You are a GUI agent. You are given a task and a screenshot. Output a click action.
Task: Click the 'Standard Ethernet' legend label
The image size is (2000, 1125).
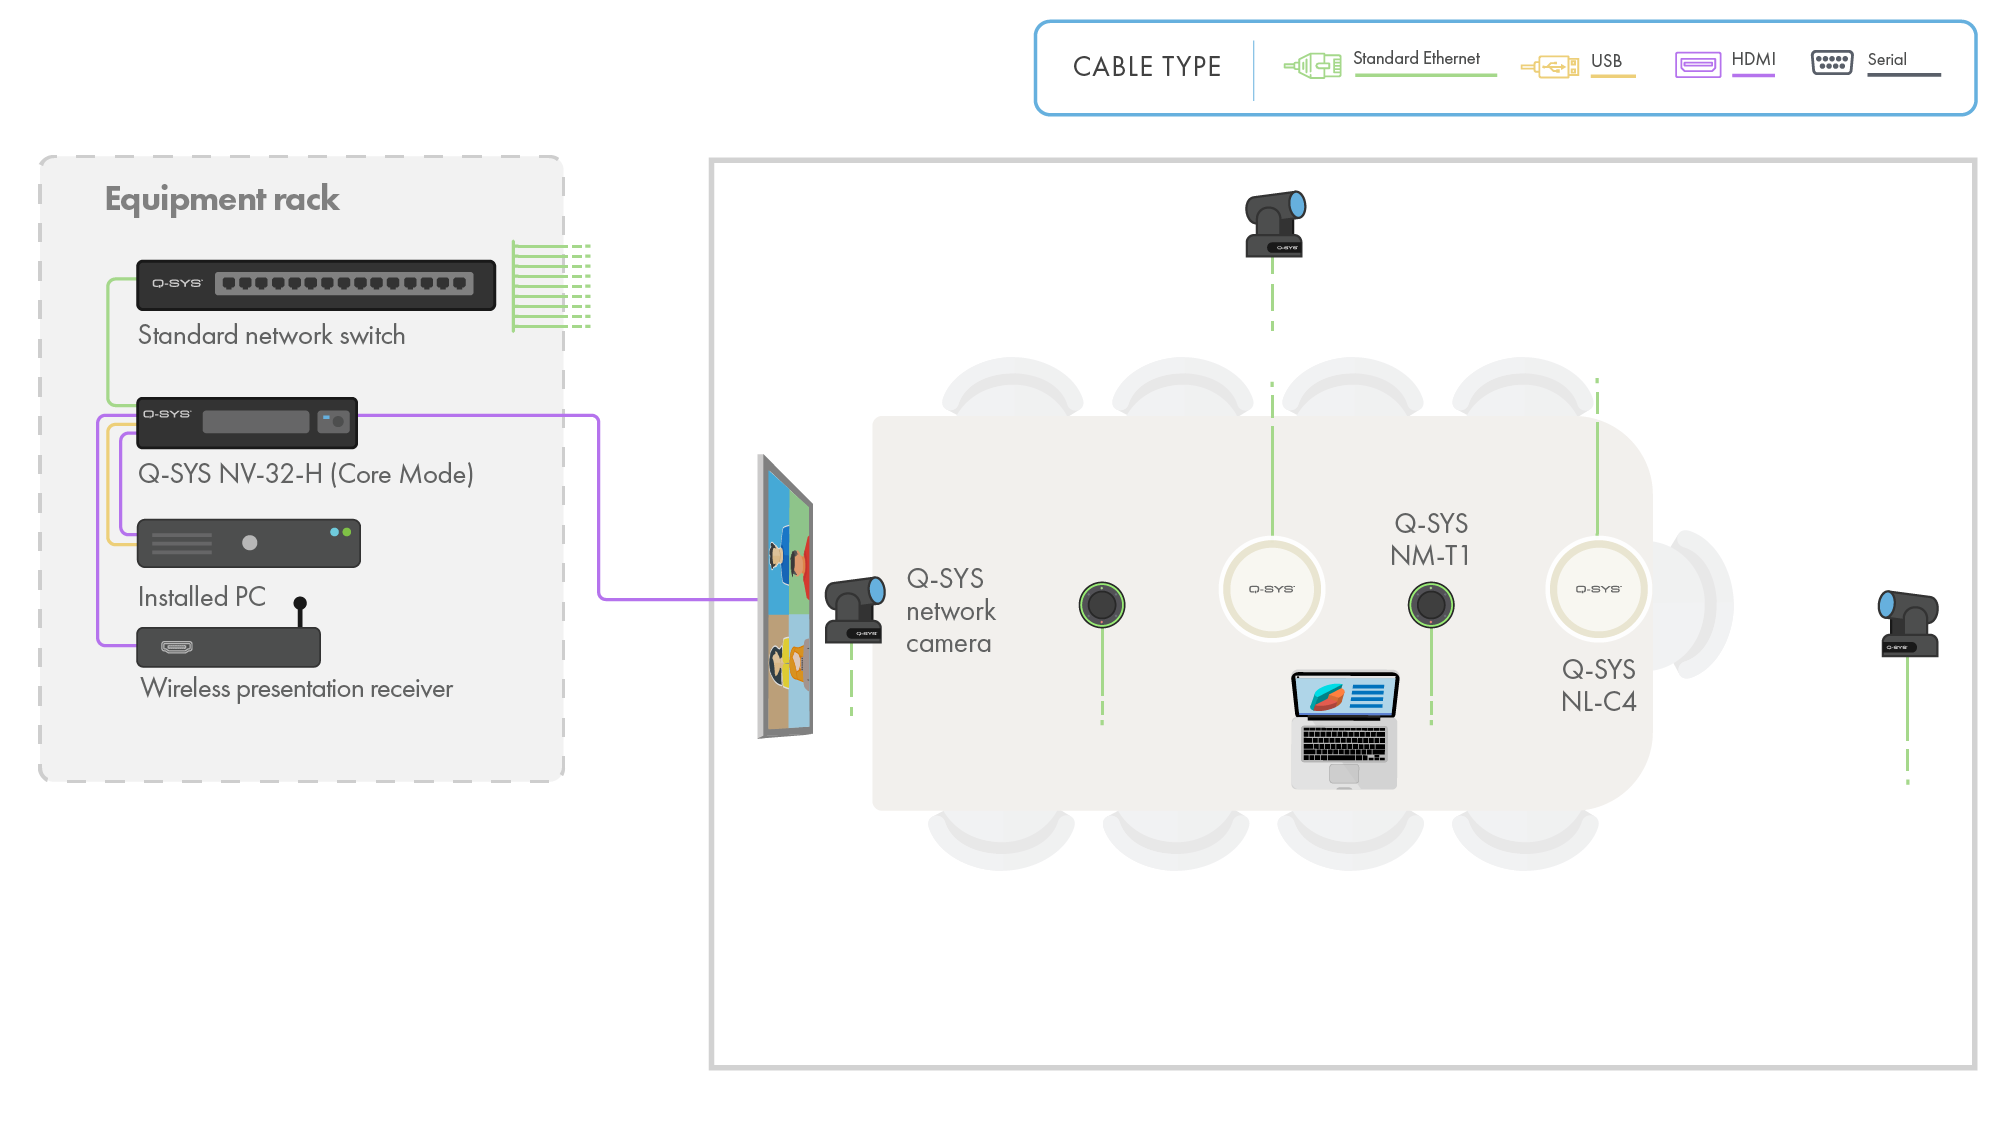coord(1416,58)
